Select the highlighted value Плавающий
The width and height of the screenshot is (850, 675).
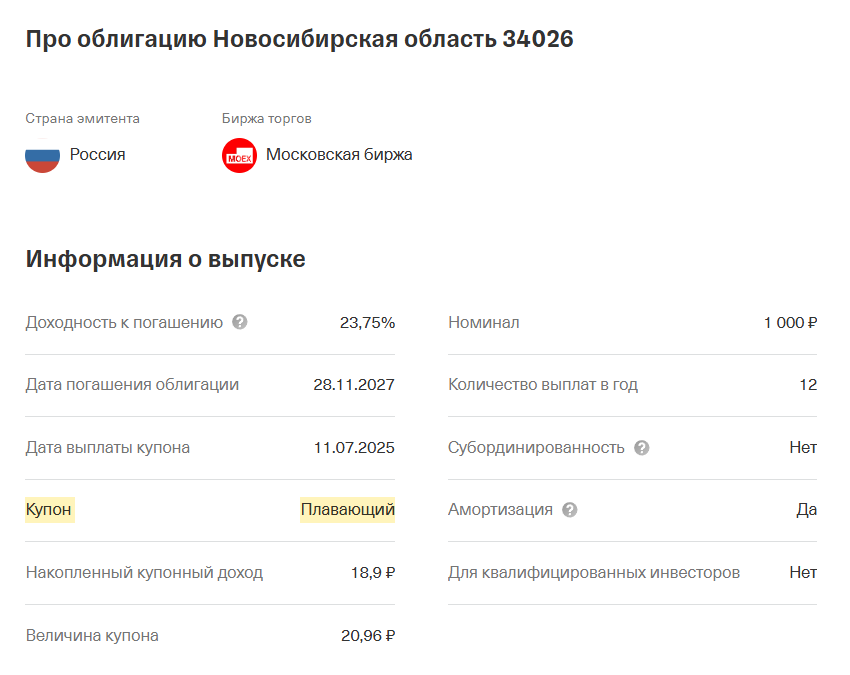347,510
